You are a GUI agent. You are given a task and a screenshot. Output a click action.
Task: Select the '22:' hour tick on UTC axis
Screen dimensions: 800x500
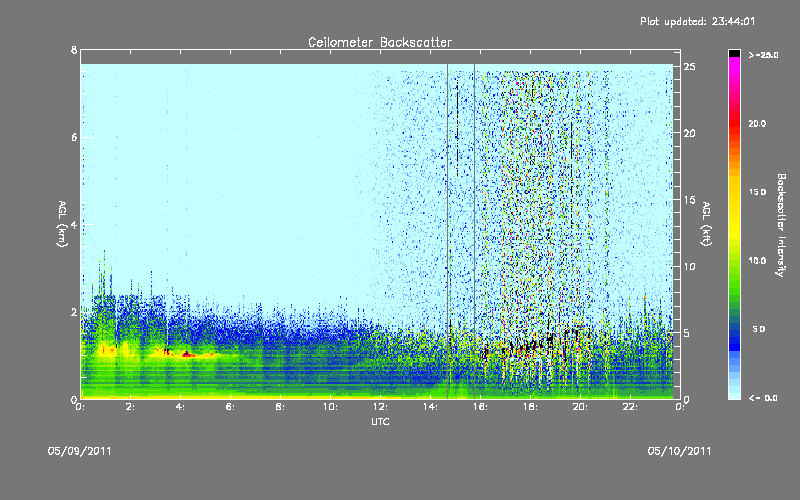(x=630, y=407)
